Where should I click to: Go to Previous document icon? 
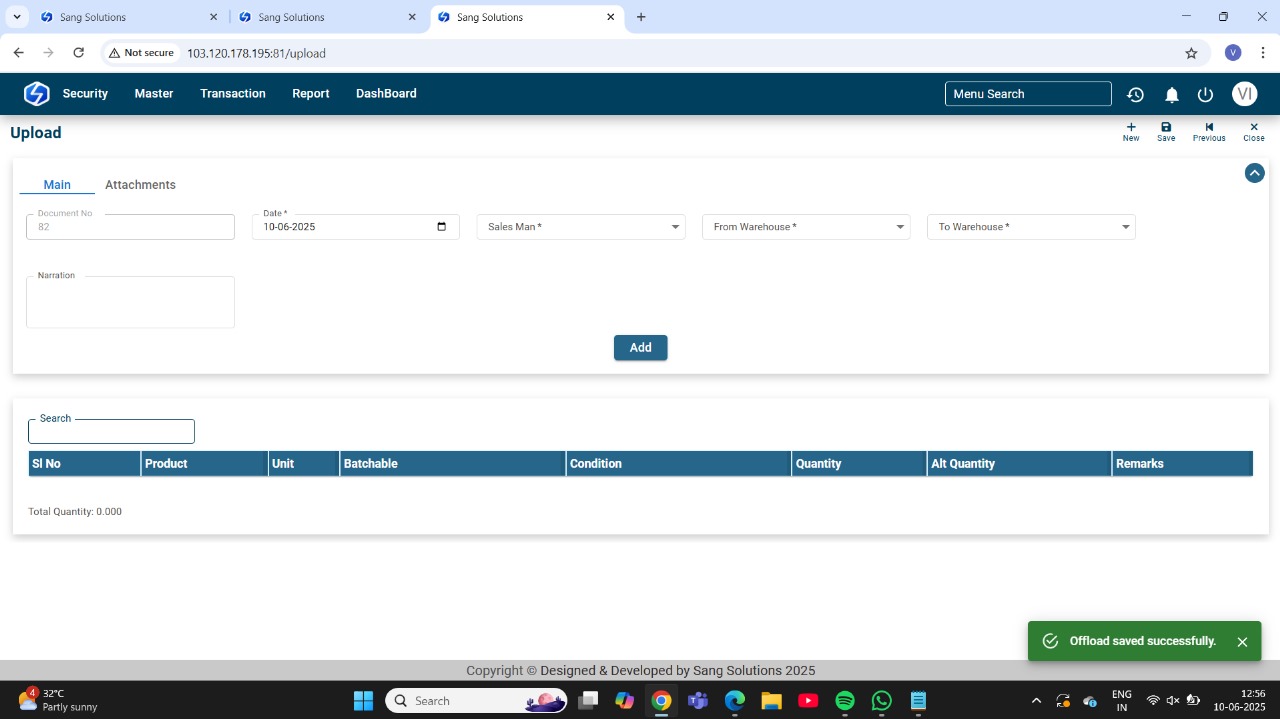point(1209,128)
